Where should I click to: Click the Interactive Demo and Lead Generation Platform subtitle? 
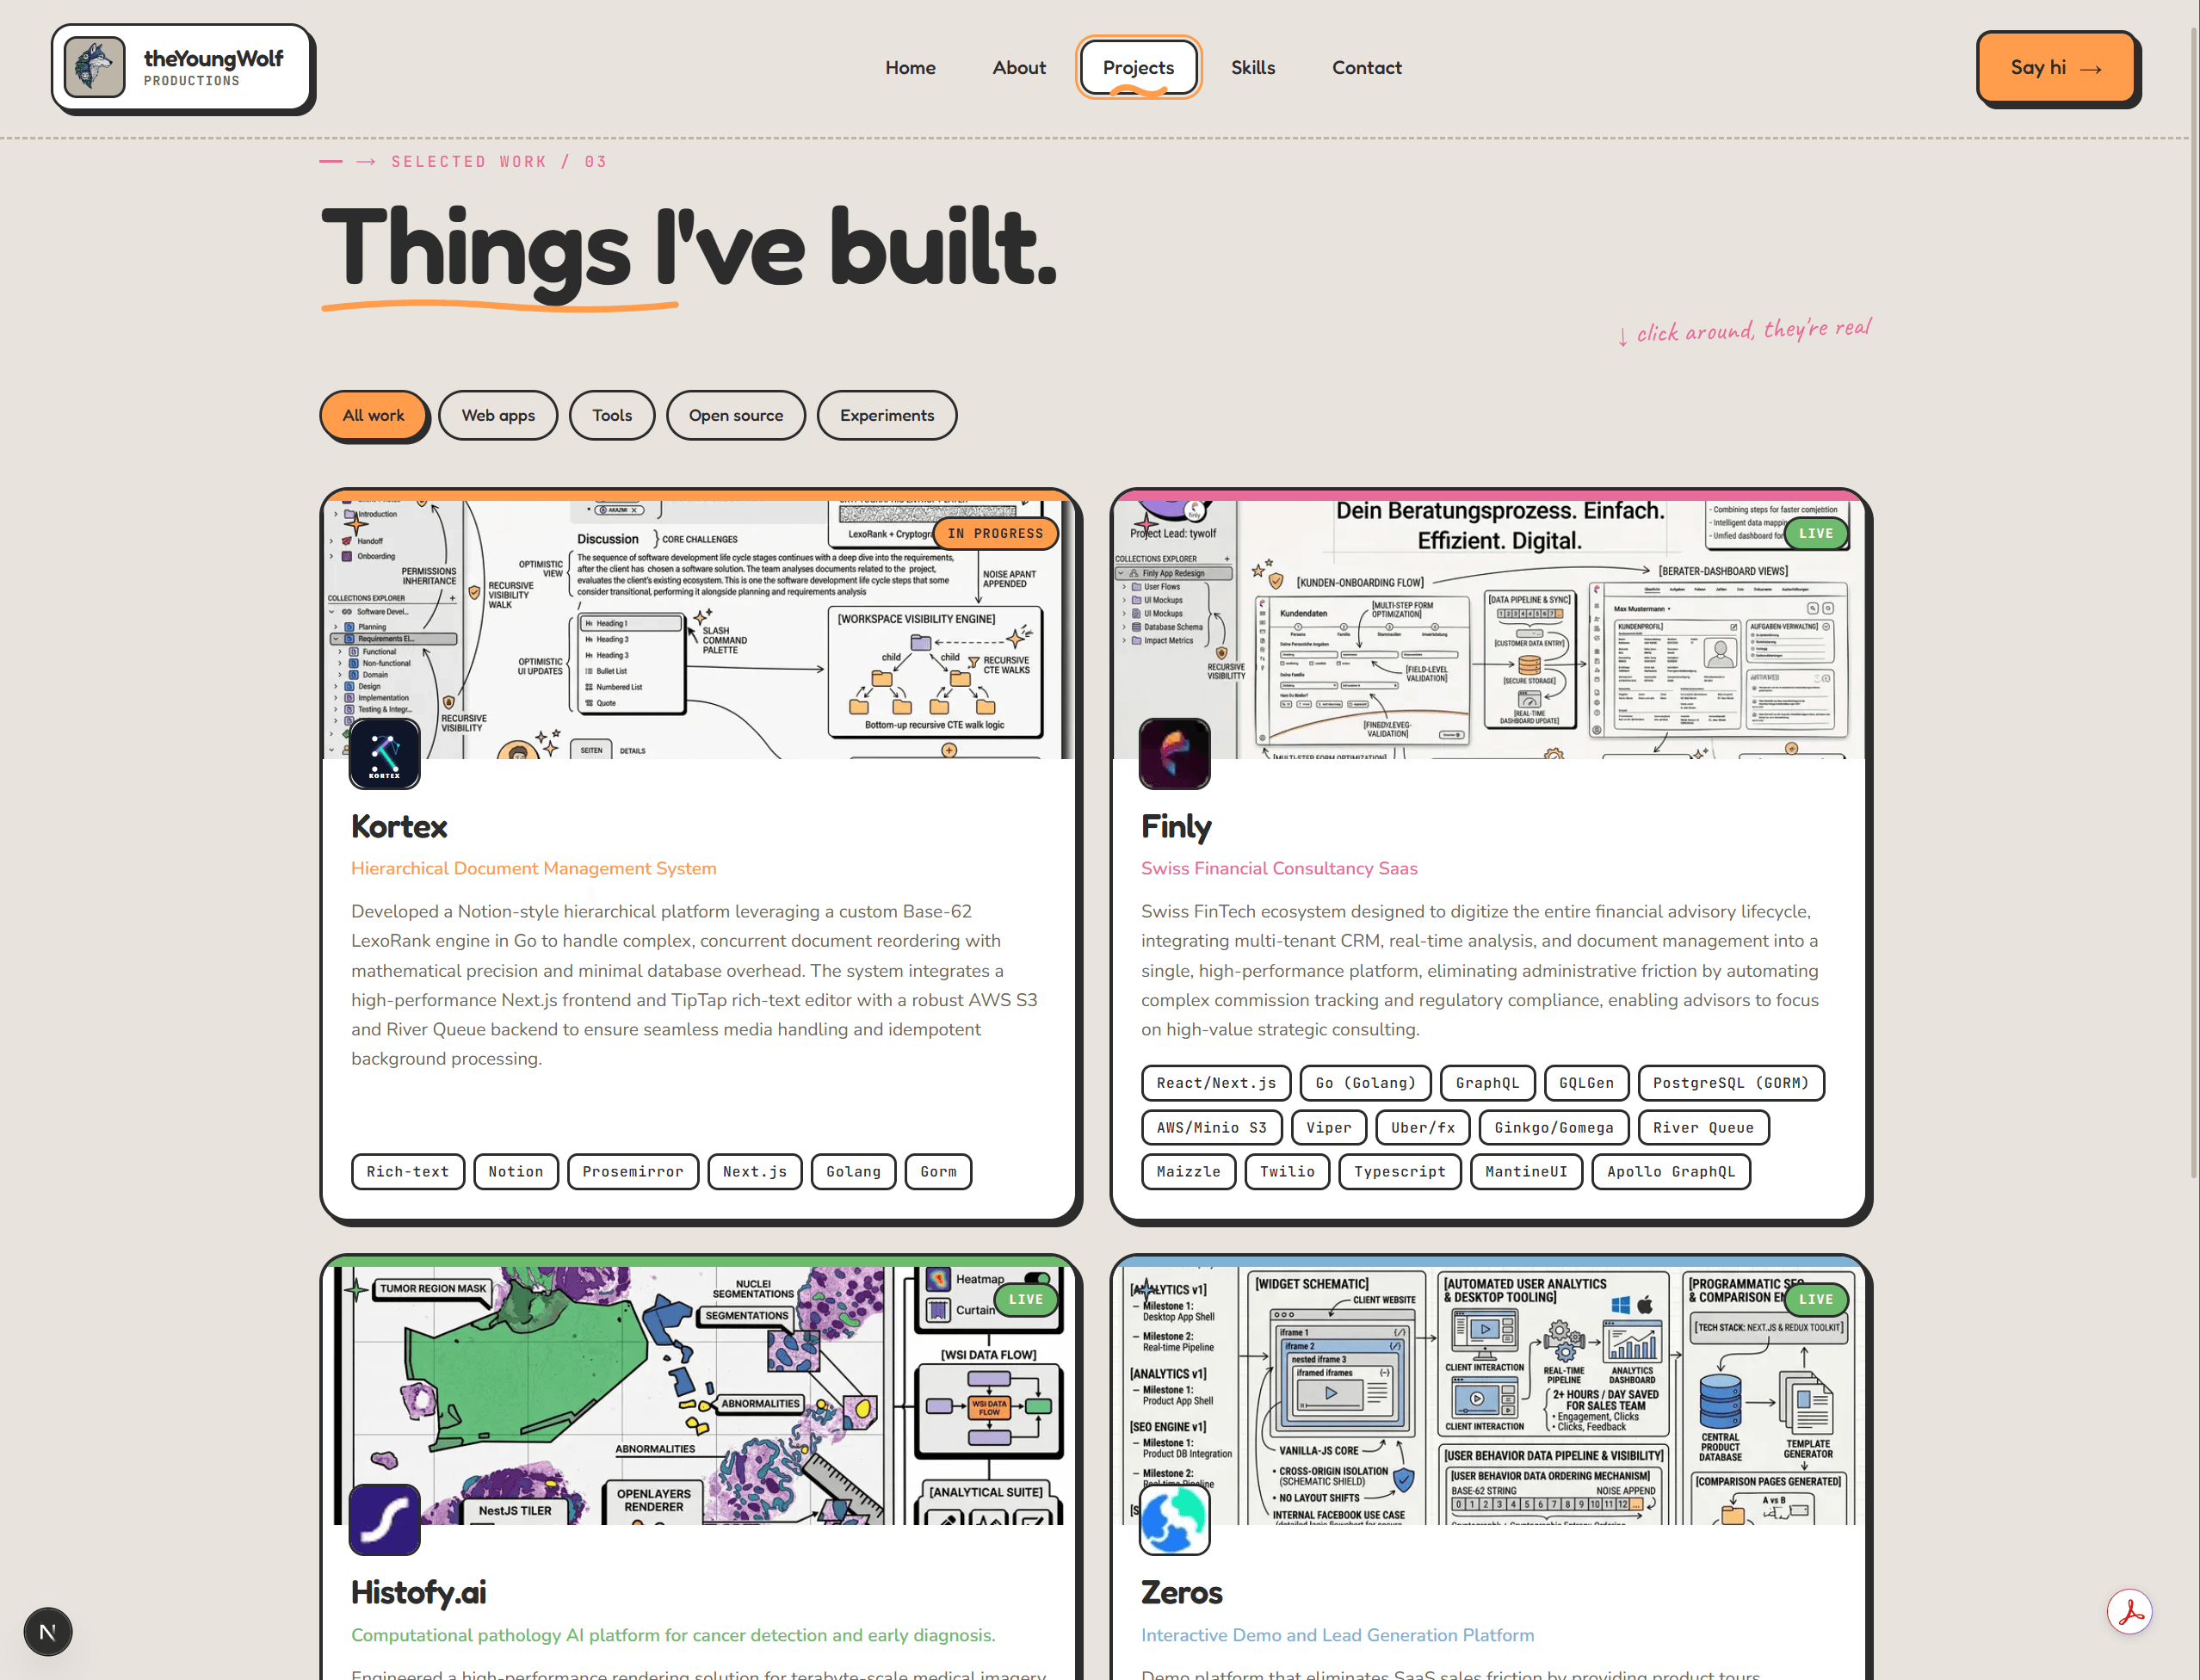(1337, 1635)
